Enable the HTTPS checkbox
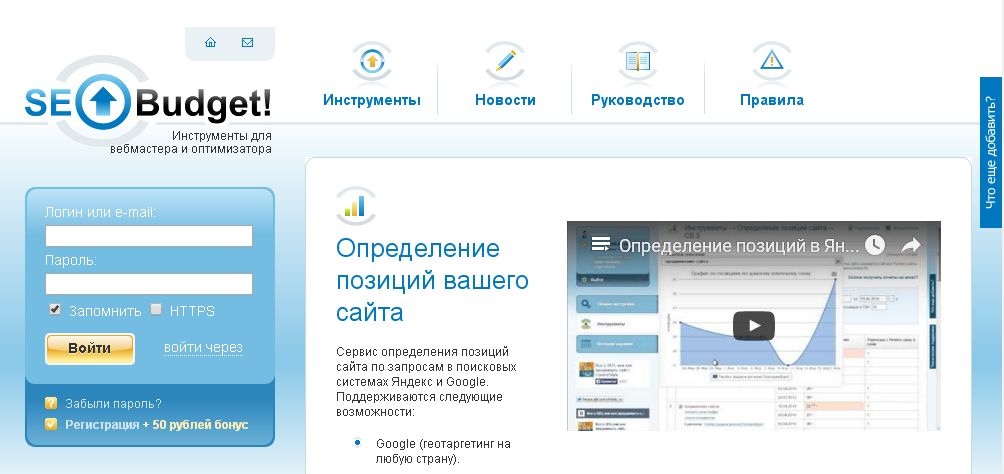The height and width of the screenshot is (474, 1004). tap(156, 309)
